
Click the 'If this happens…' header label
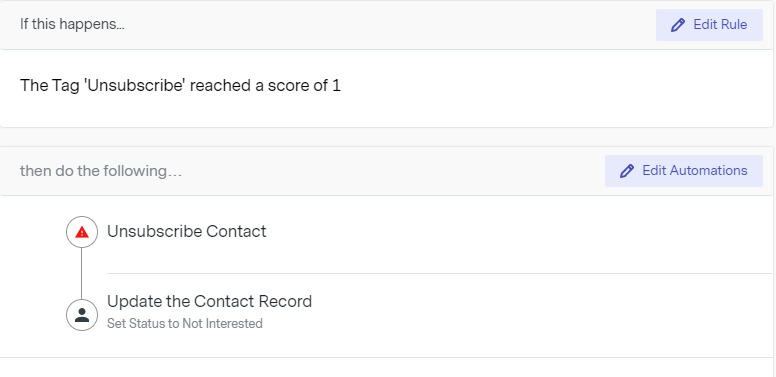click(72, 24)
